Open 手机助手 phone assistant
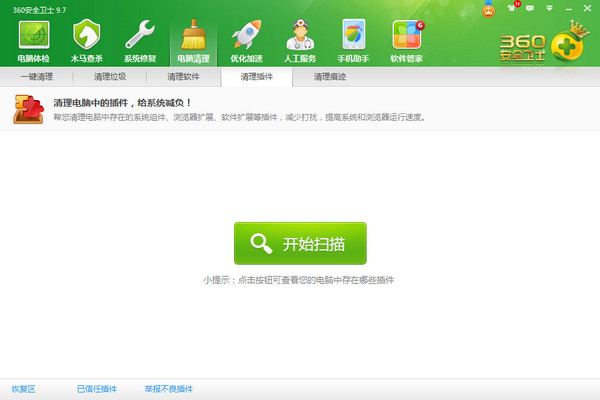Viewport: 600px width, 400px height. [x=353, y=41]
